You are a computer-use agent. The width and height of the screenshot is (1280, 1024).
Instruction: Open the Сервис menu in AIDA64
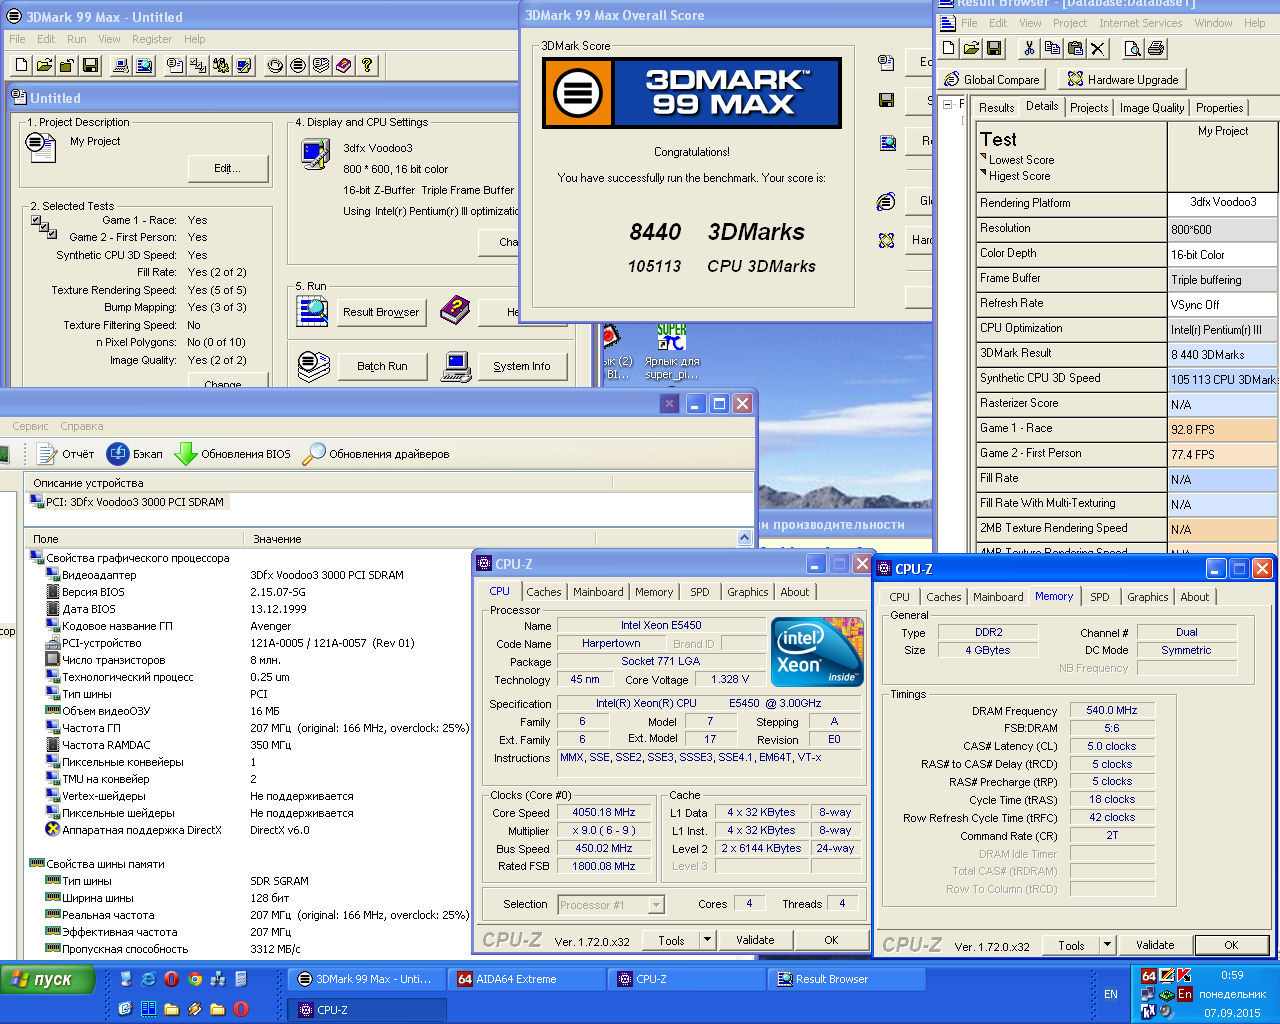[x=30, y=426]
